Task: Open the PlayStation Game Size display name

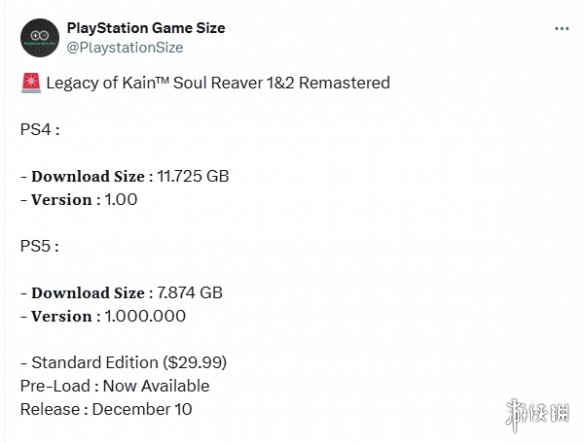Action: click(x=146, y=28)
